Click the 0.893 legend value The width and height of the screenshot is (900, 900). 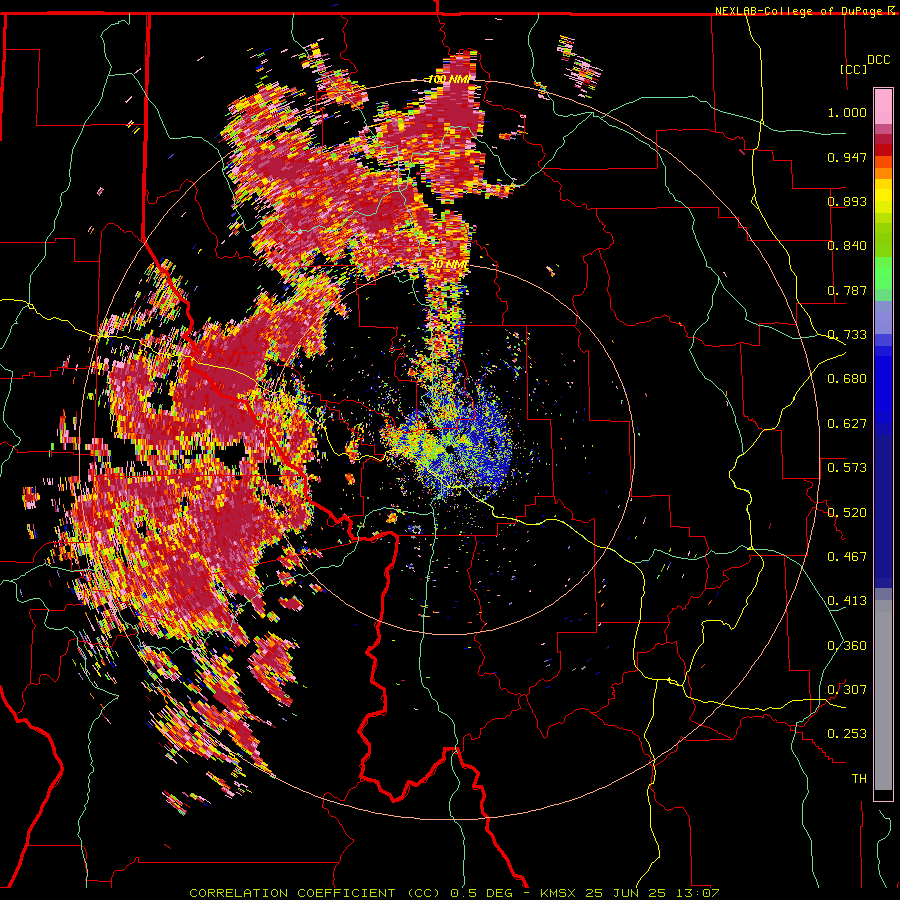tap(847, 201)
